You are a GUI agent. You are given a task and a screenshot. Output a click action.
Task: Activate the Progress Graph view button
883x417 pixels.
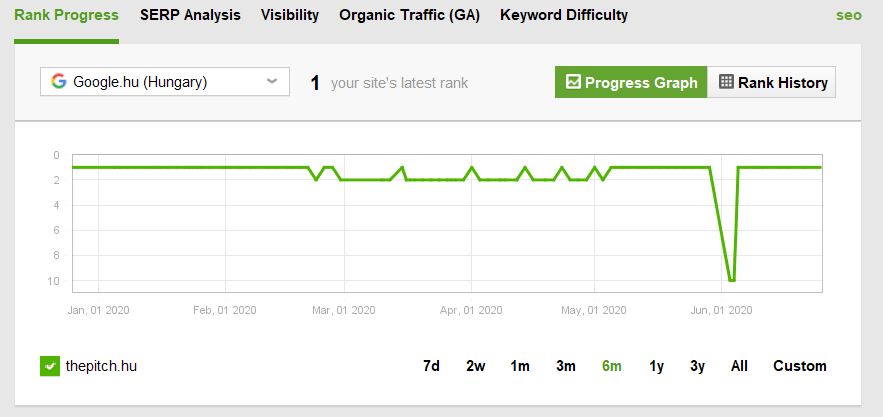point(631,82)
